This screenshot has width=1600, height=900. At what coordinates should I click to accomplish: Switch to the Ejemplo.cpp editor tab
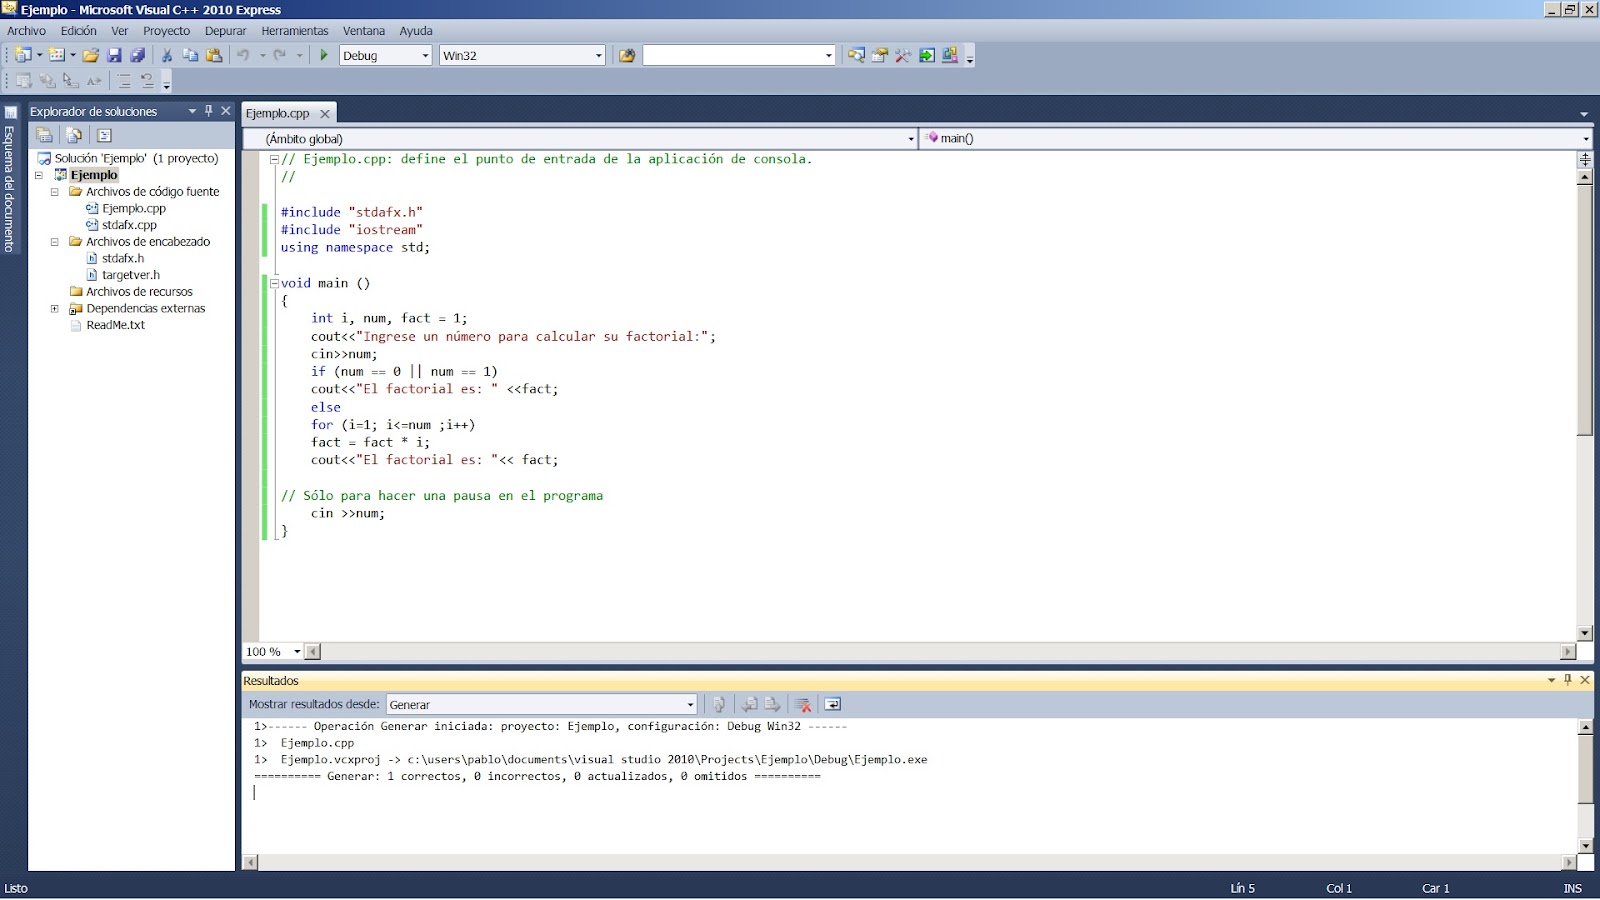click(x=280, y=113)
